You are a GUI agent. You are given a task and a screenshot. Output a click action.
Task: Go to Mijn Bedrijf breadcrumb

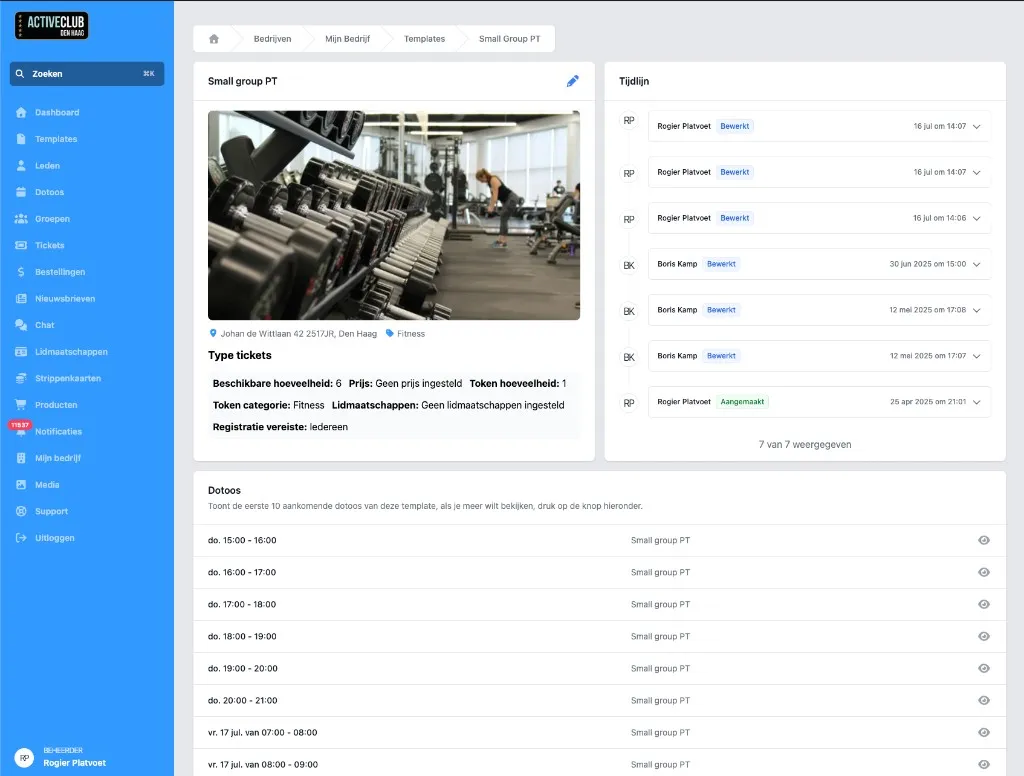pos(347,39)
